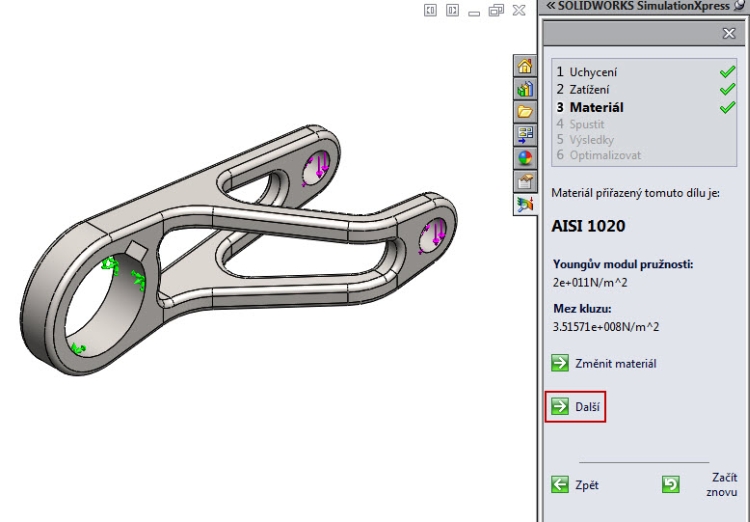Click the green back arrow beside Zpět
The width and height of the screenshot is (750, 522).
[x=560, y=484]
